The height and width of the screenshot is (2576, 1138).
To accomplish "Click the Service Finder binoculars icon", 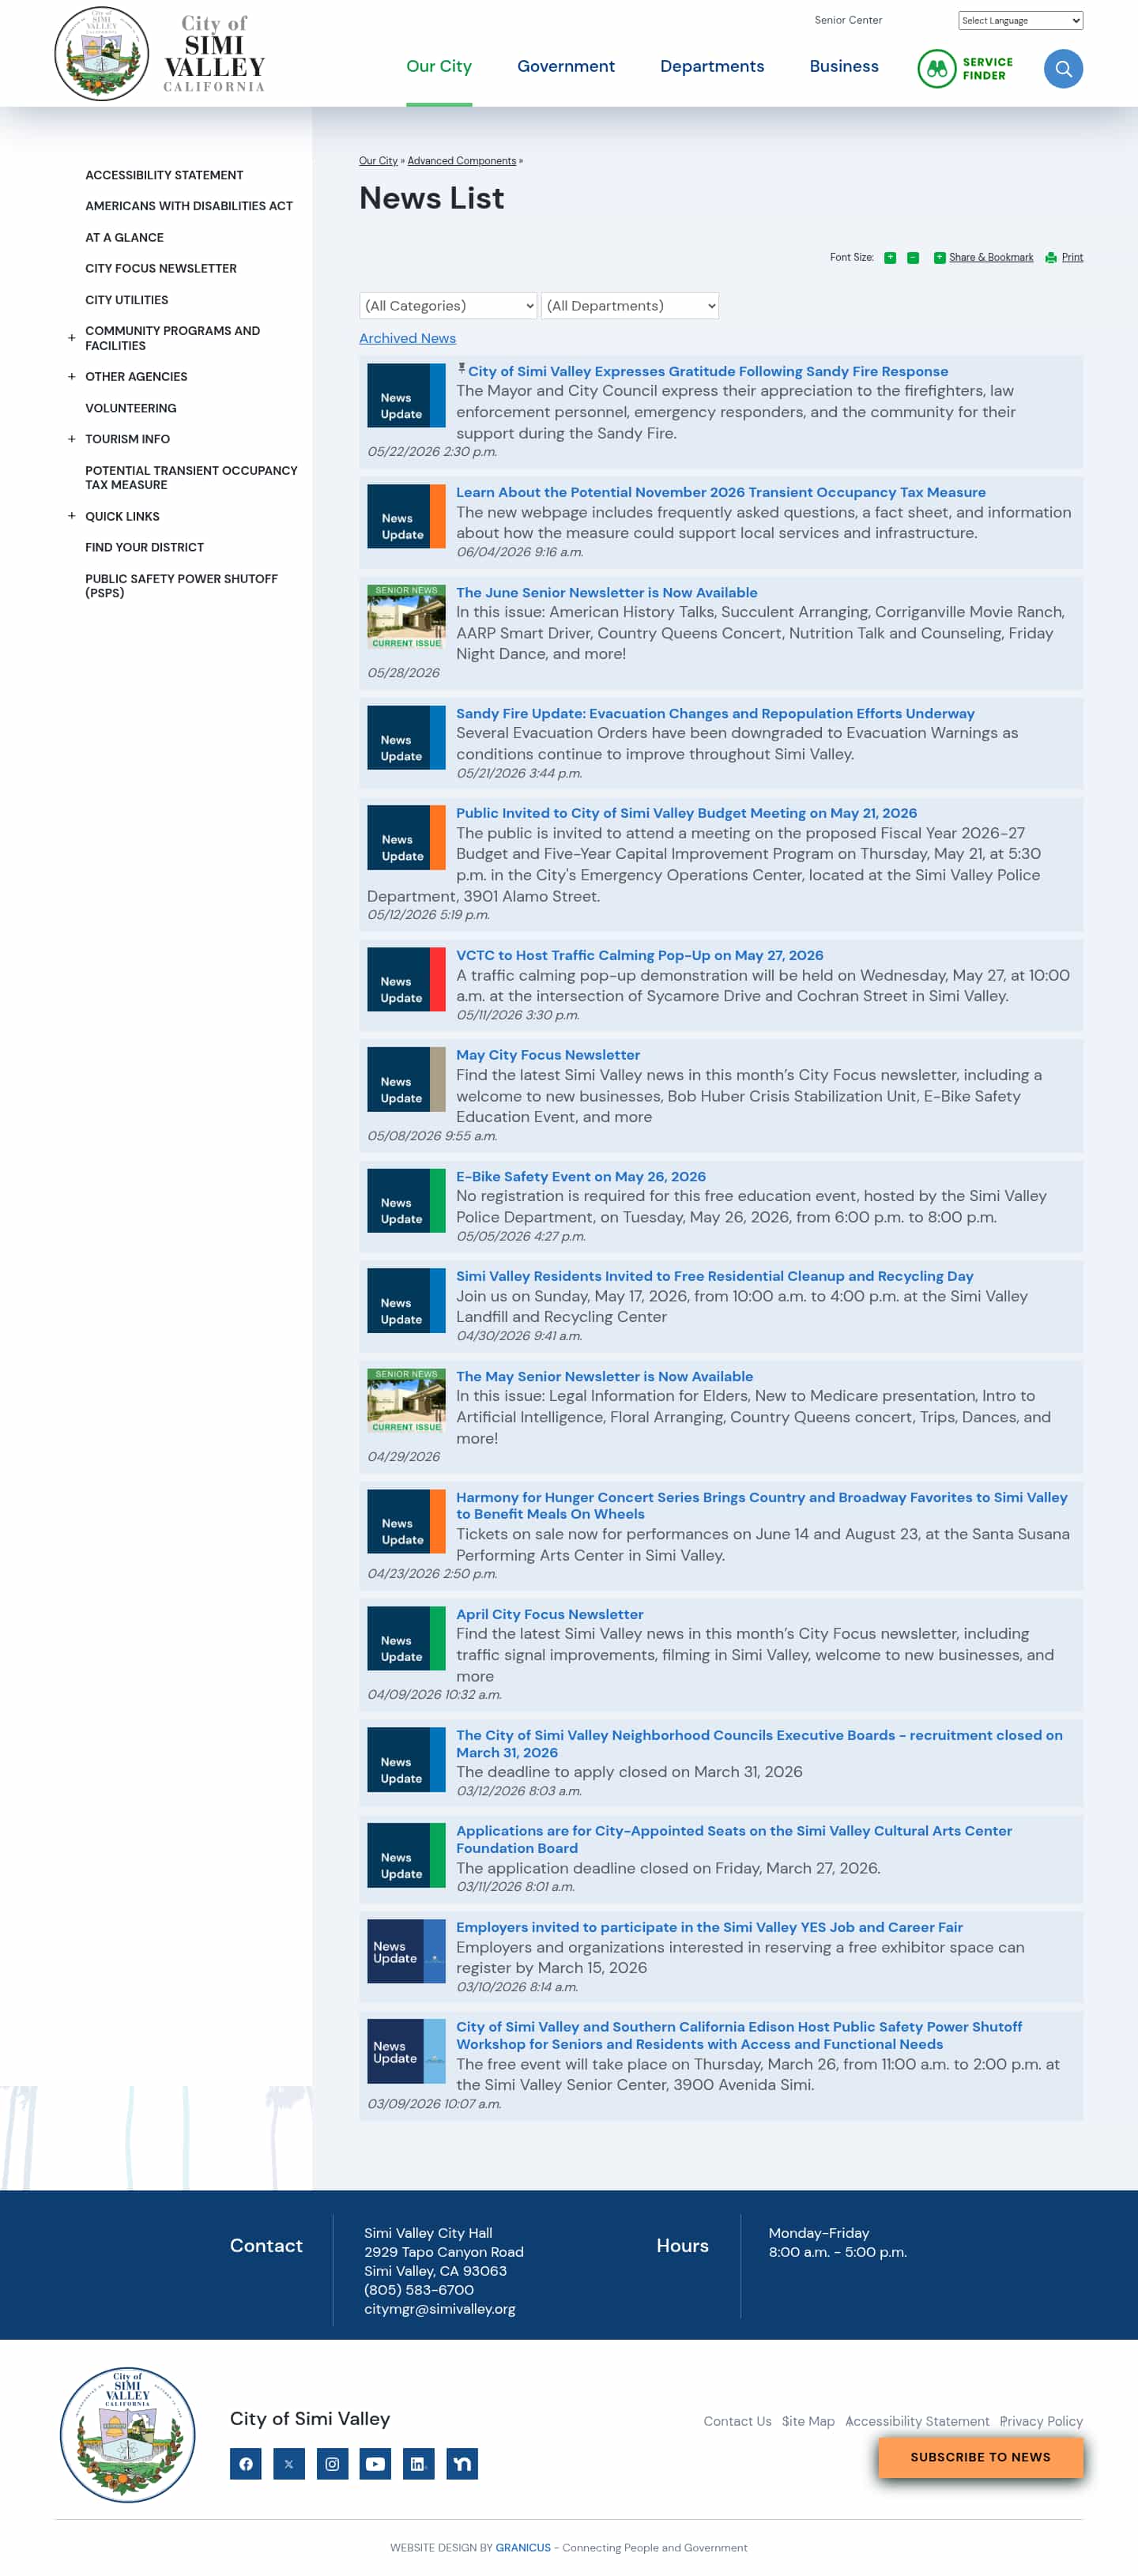I will click(x=937, y=69).
